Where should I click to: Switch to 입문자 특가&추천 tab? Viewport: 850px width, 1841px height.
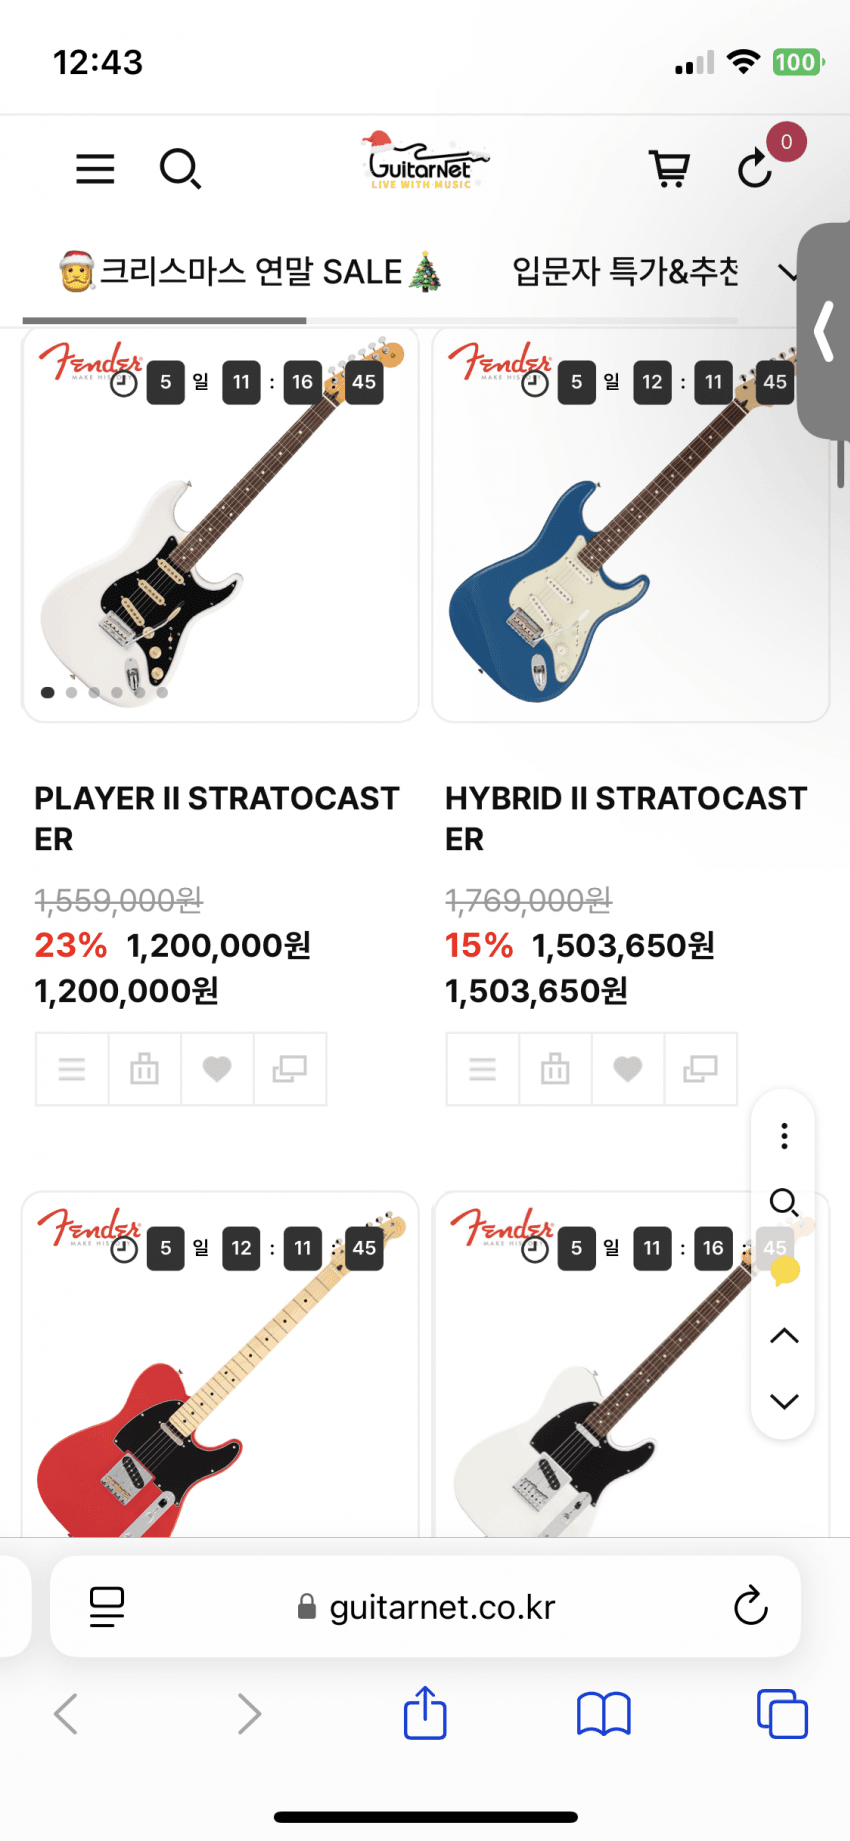(x=625, y=272)
